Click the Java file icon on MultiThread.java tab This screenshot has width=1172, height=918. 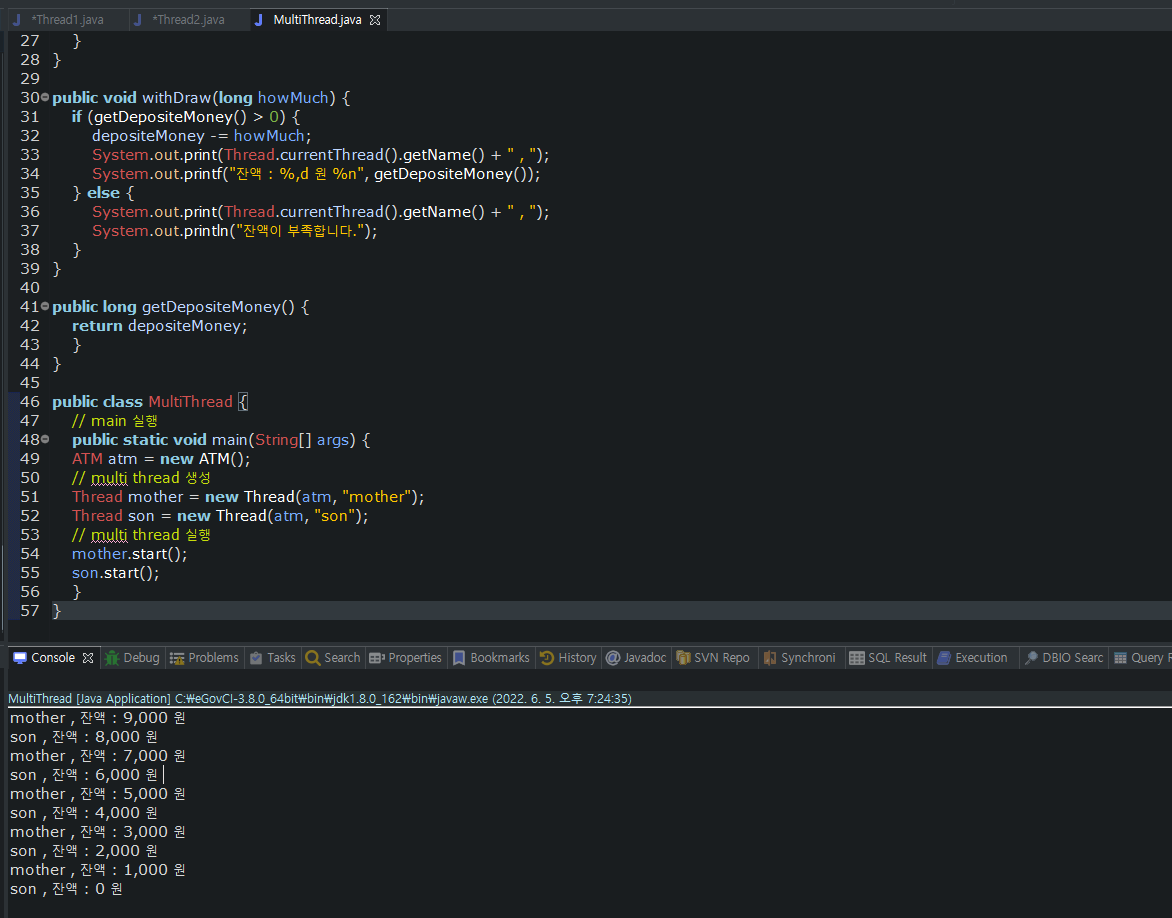pos(259,20)
